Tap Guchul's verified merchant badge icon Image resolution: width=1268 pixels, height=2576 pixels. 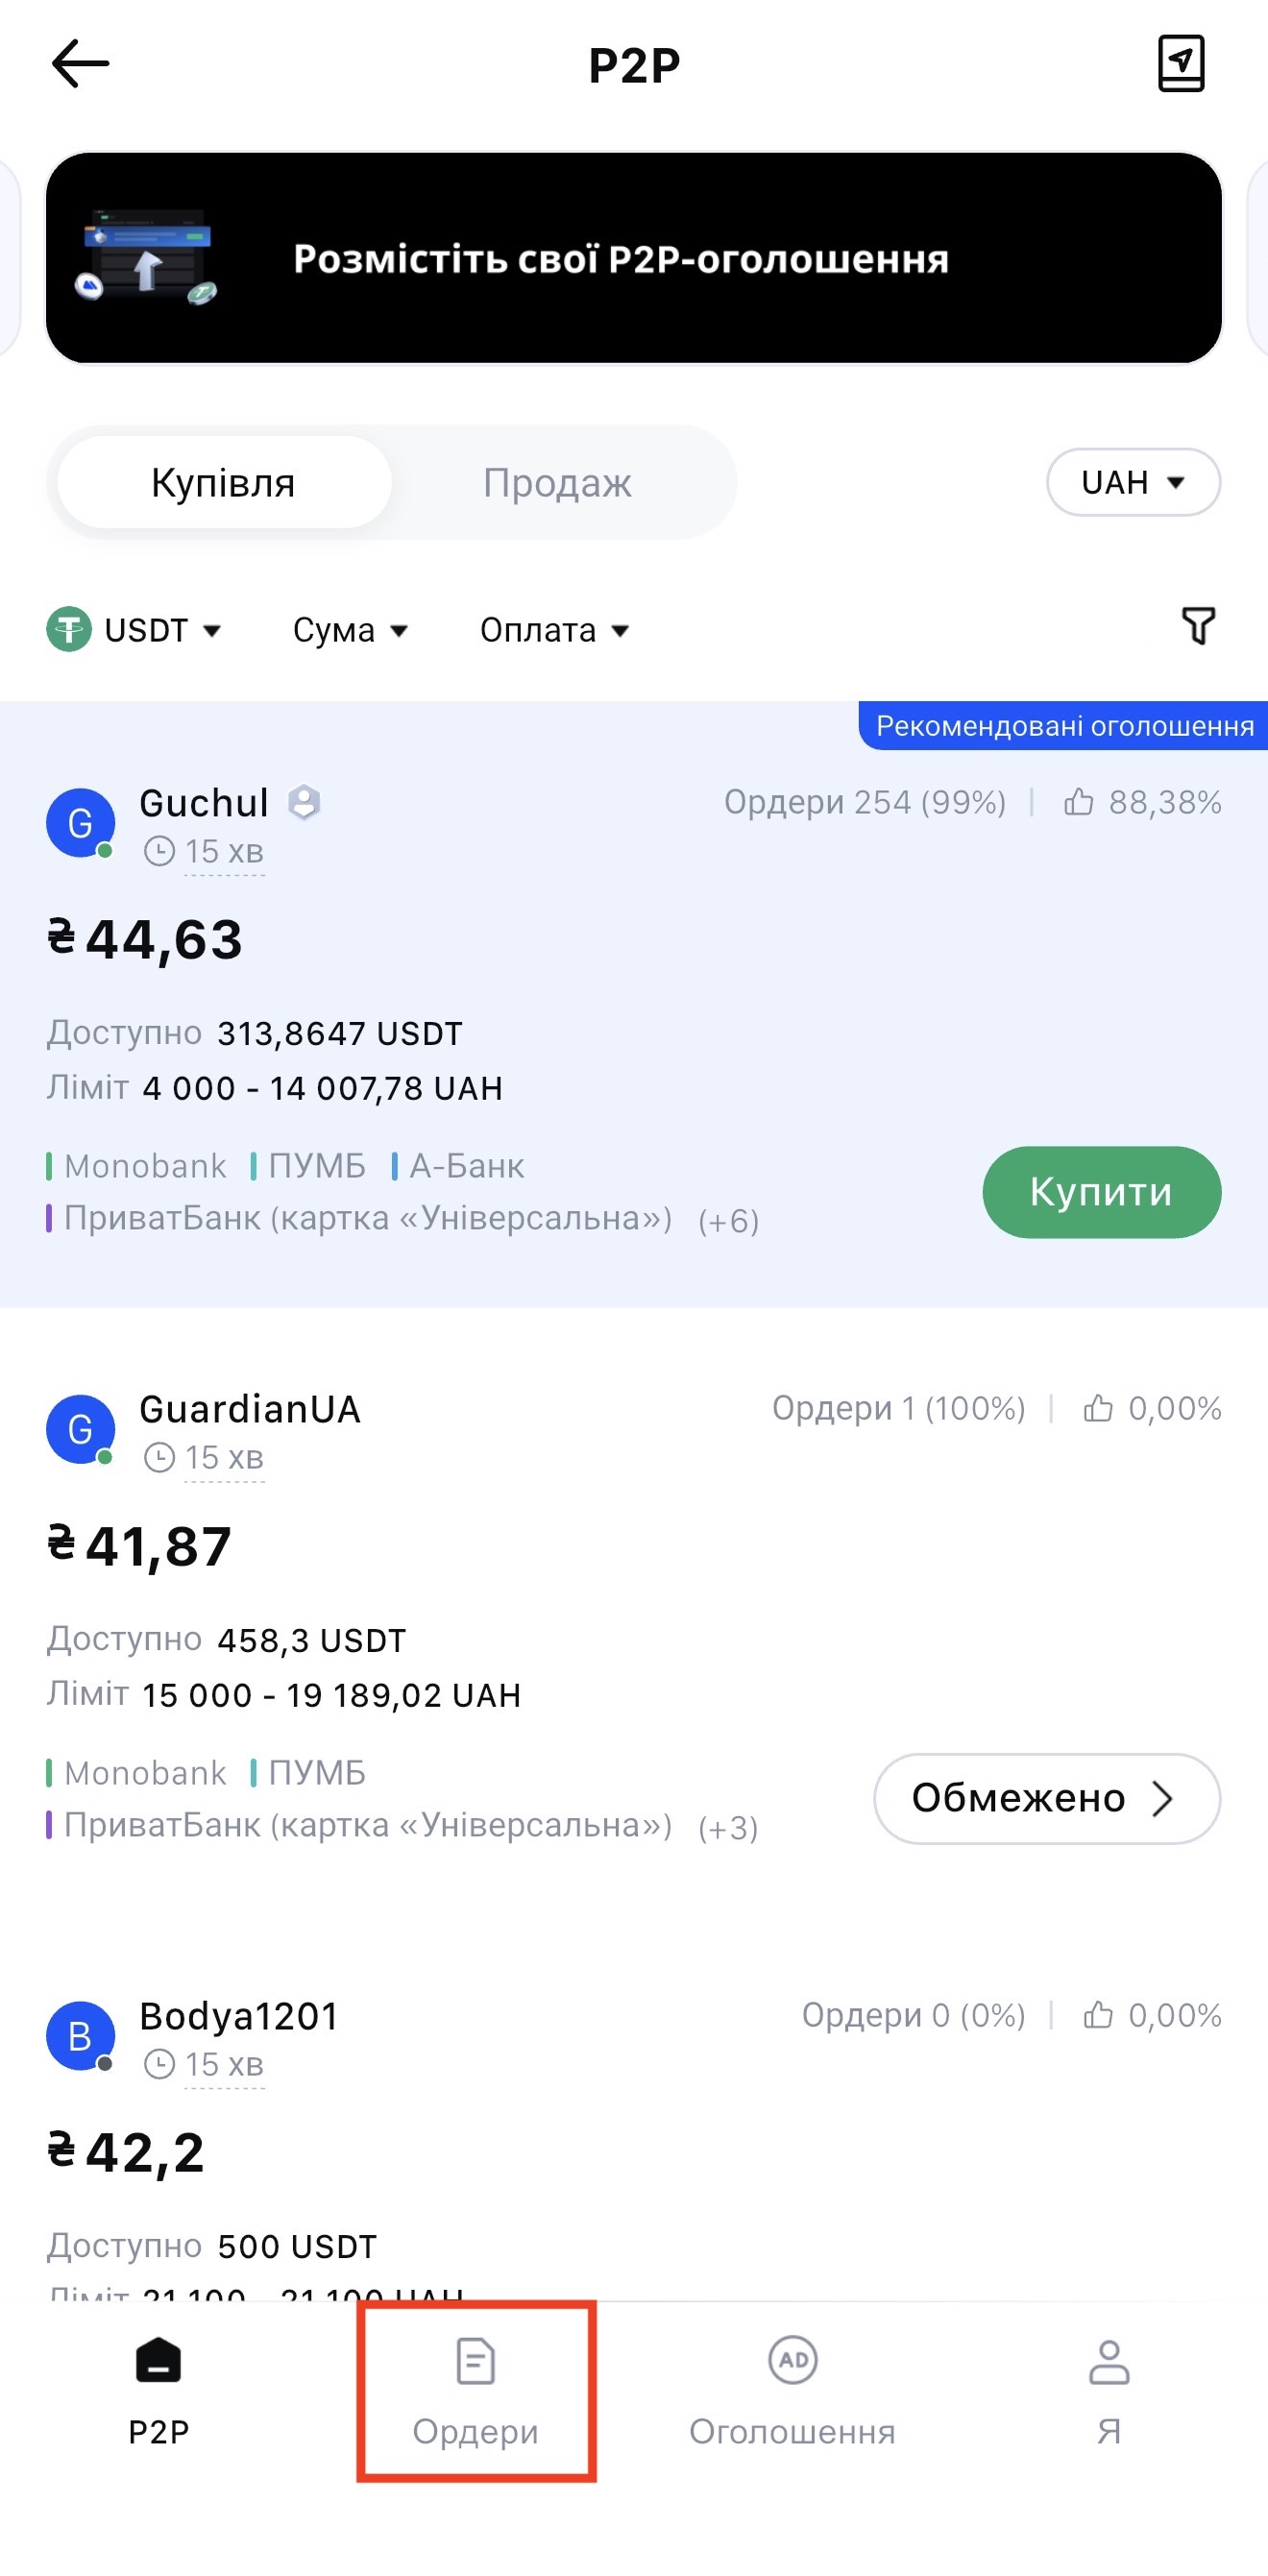coord(304,802)
